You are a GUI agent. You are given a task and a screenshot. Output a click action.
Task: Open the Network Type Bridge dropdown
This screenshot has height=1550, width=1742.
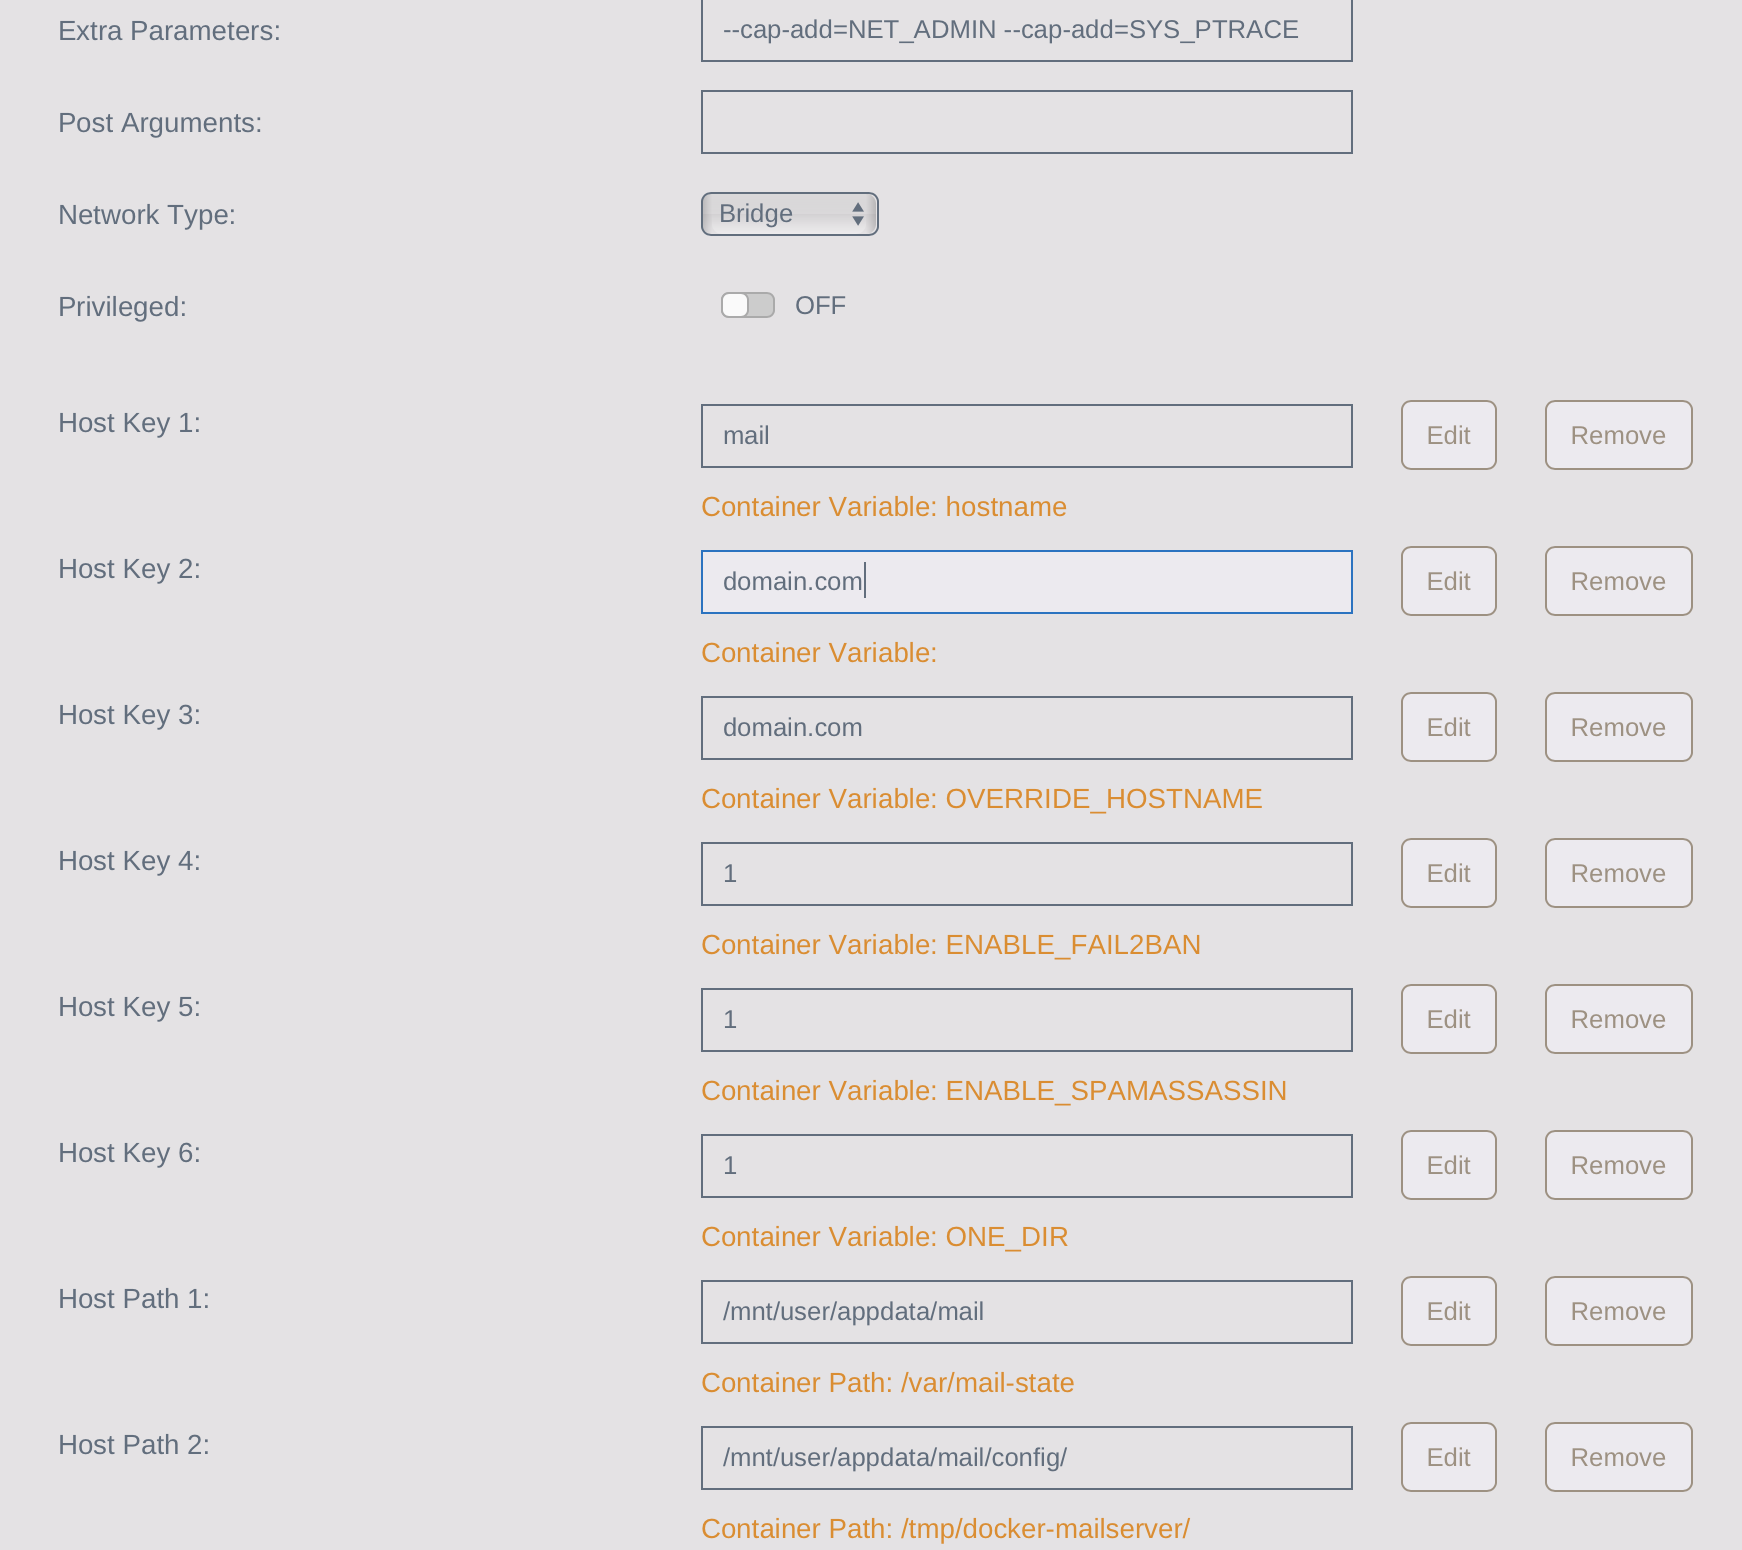tap(789, 214)
